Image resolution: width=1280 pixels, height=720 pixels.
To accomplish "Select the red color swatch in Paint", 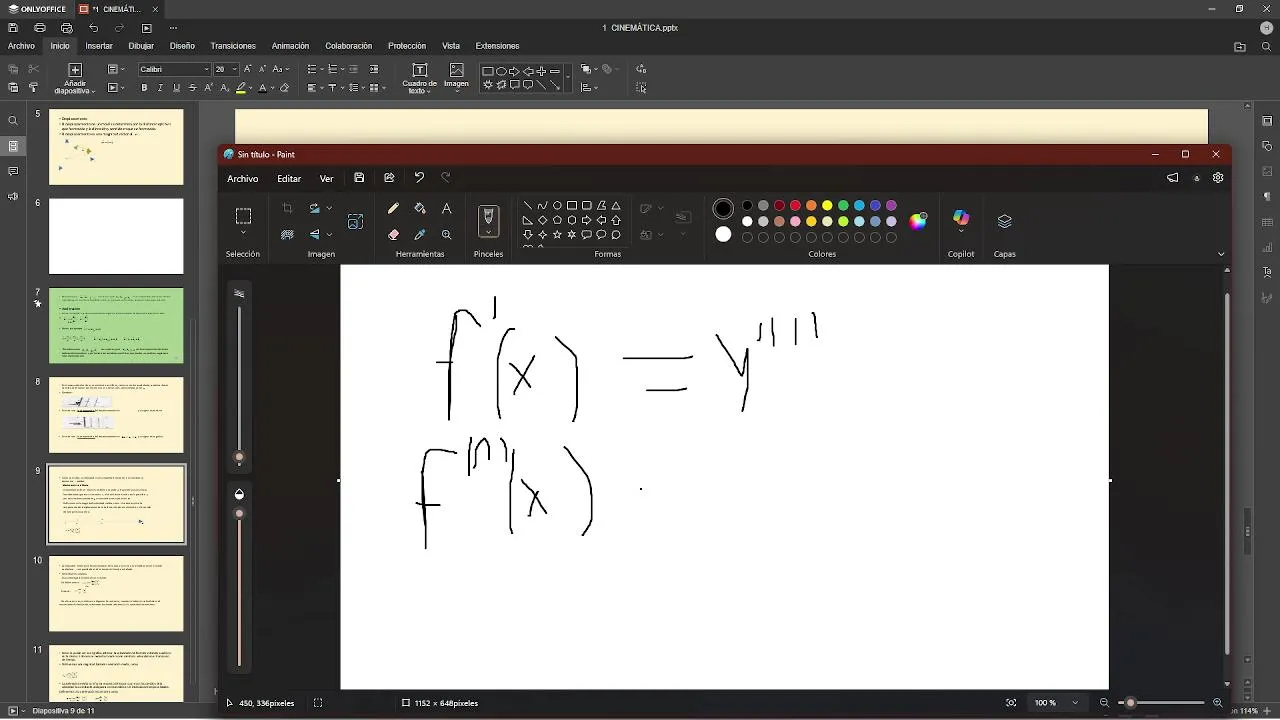I will point(795,206).
